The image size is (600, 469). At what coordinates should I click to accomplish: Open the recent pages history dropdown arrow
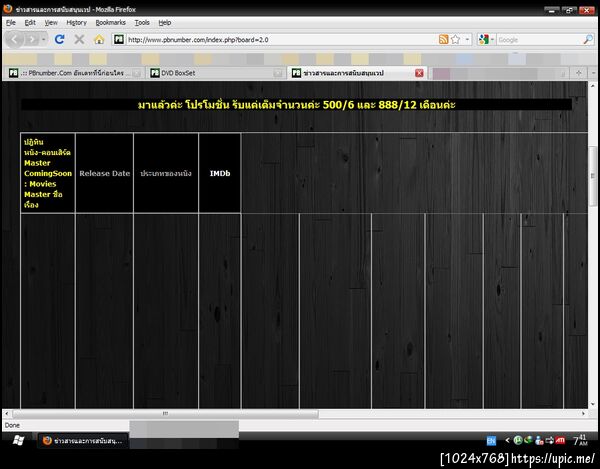coord(44,39)
